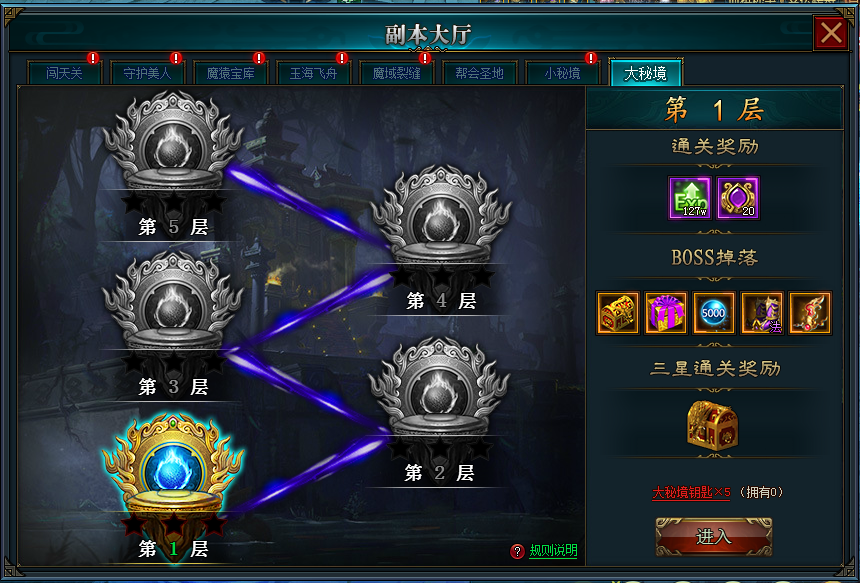Switch to the 守护美人 tab
Image resolution: width=860 pixels, height=583 pixels.
[147, 73]
